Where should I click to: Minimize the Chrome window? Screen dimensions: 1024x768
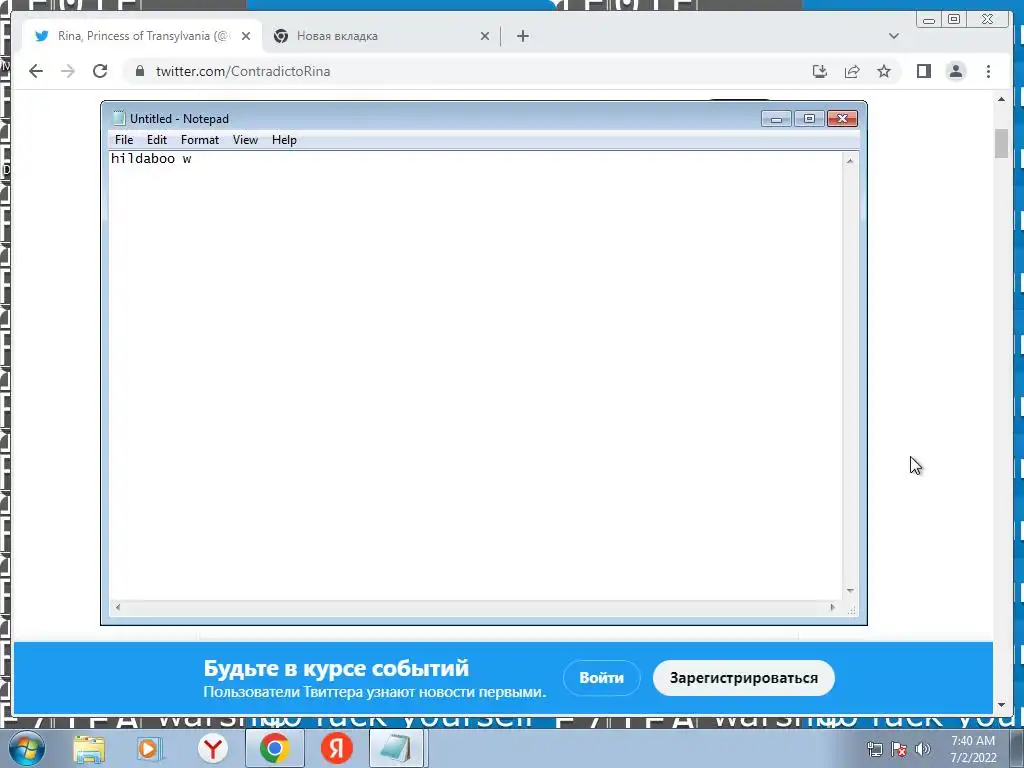(929, 20)
